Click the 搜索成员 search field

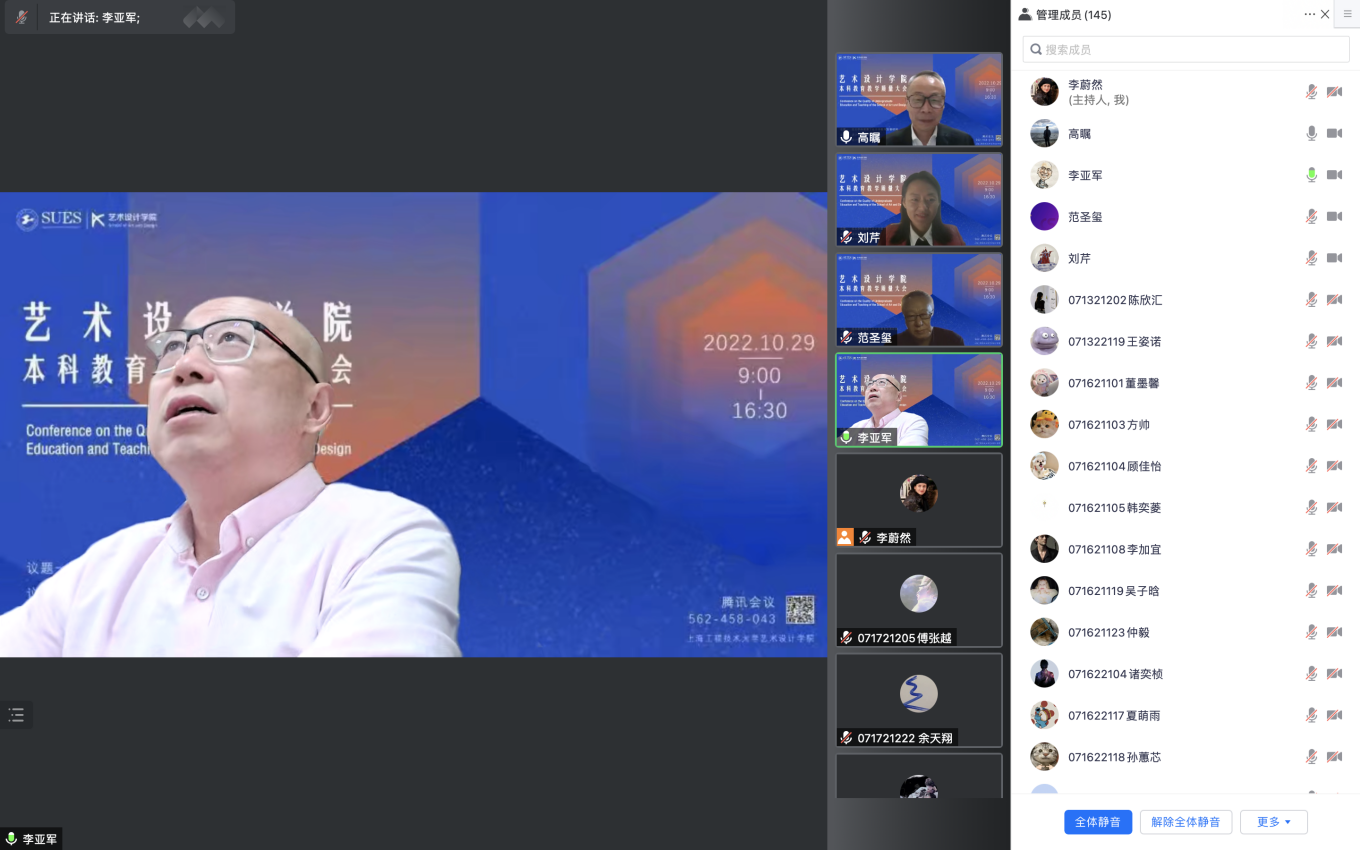(x=1185, y=49)
